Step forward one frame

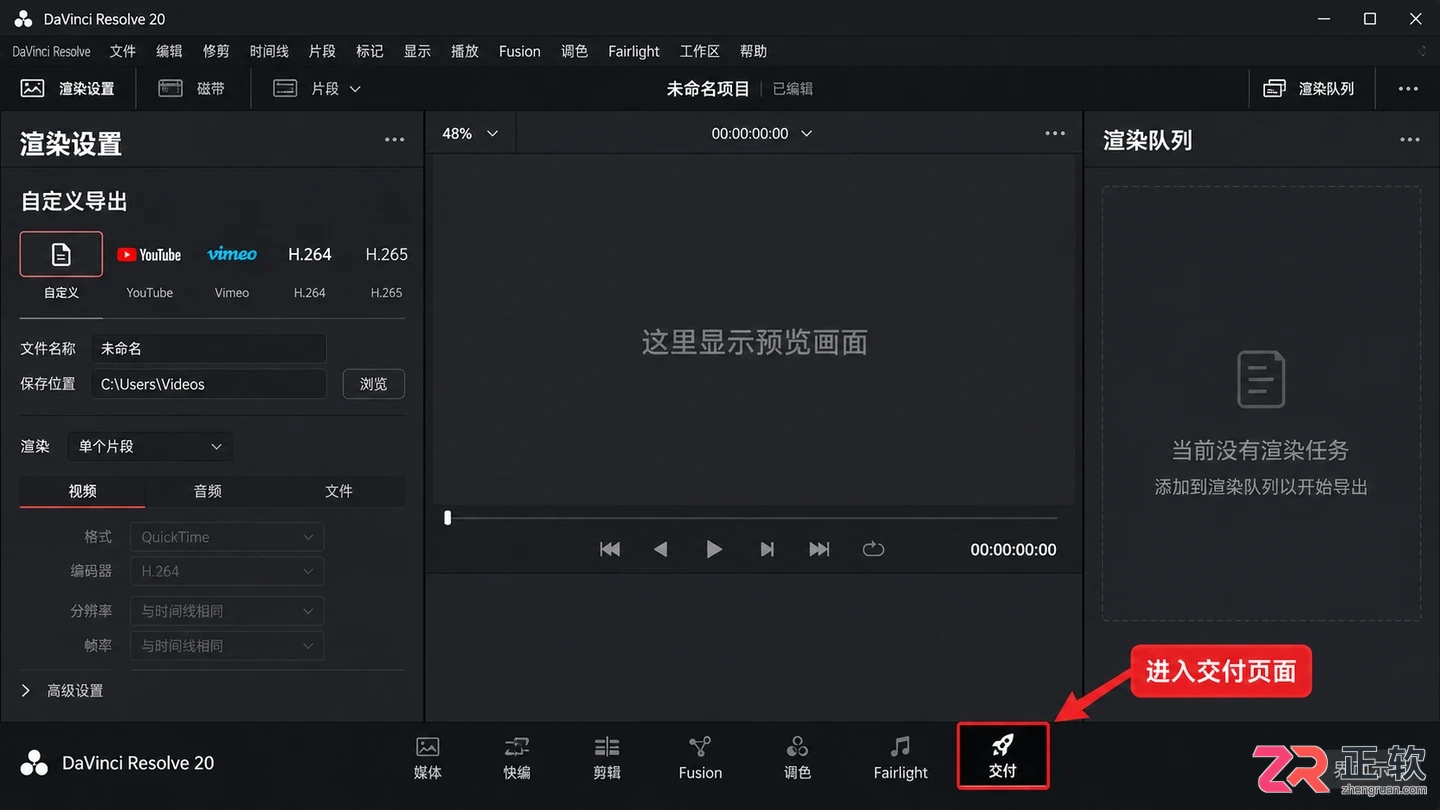tap(767, 549)
